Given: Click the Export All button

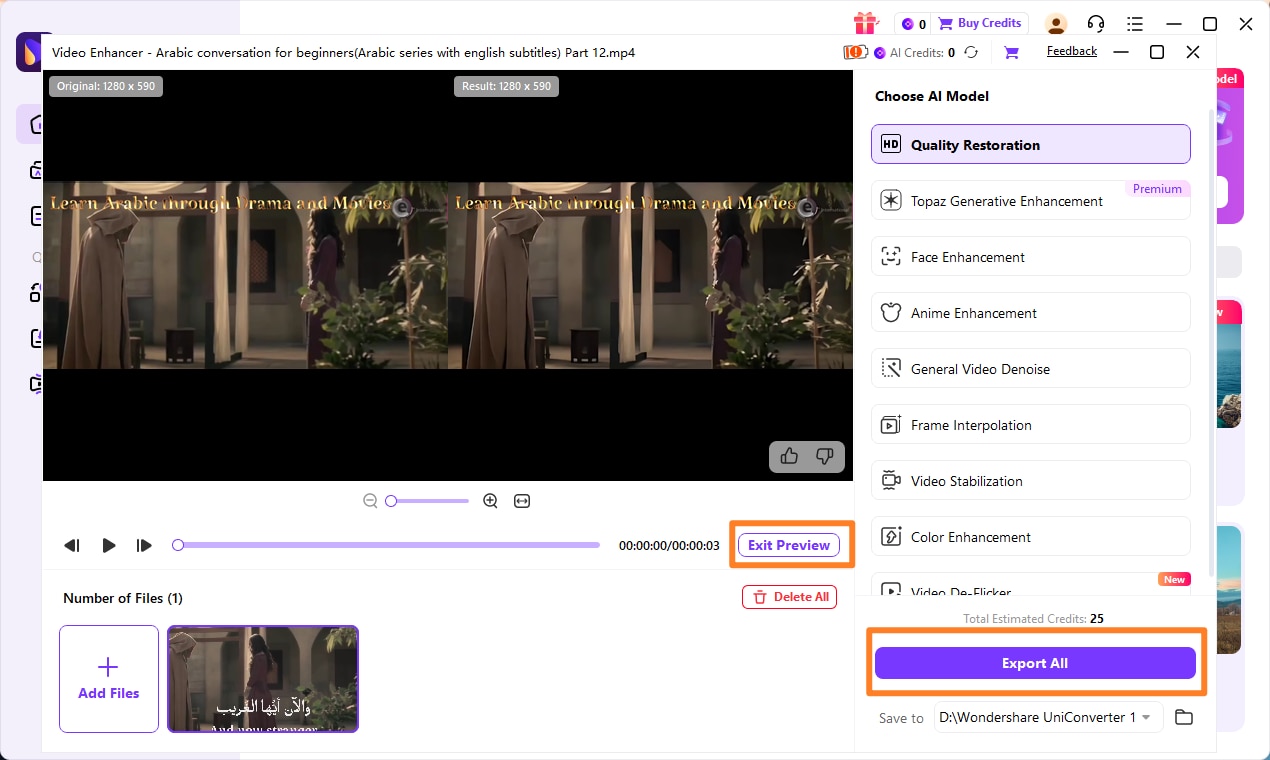Looking at the screenshot, I should (x=1035, y=663).
